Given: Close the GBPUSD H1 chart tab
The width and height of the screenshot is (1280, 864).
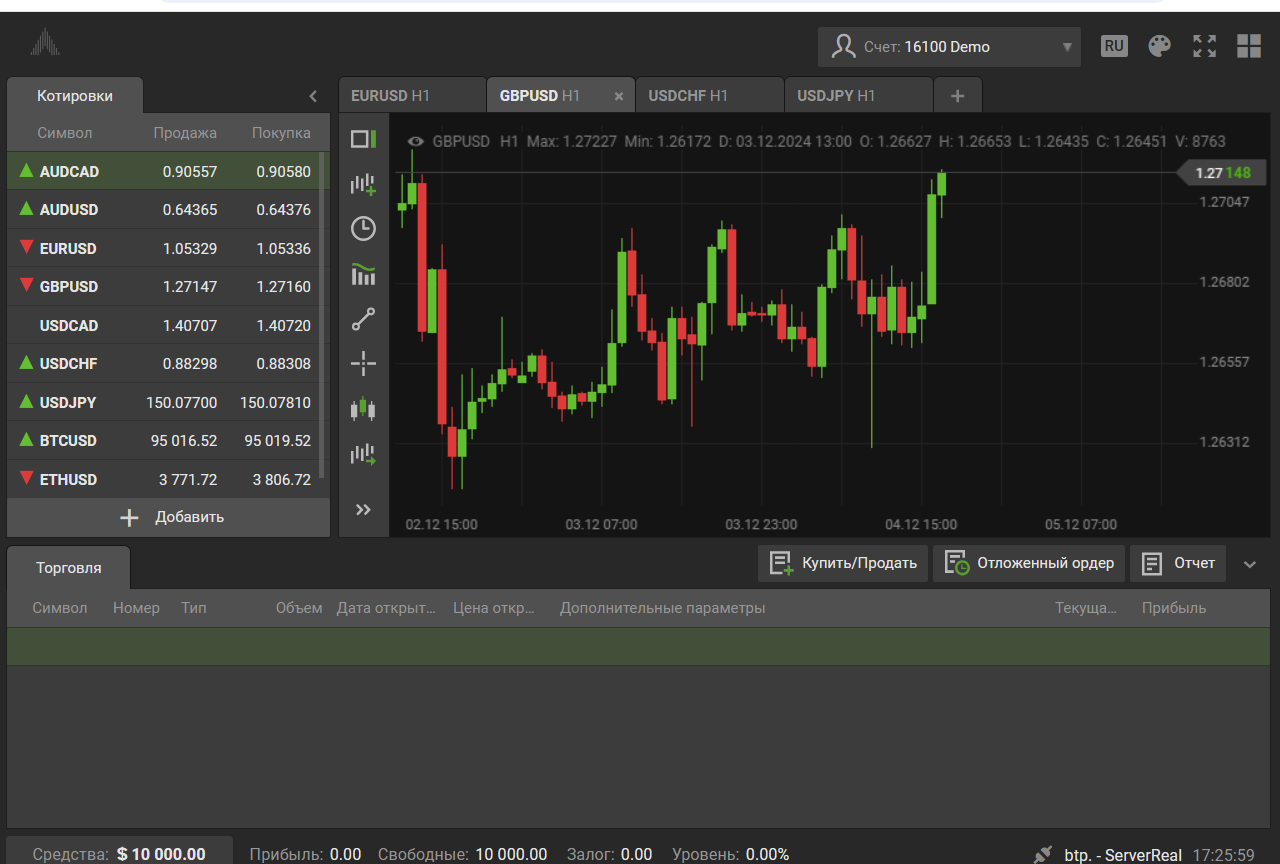Looking at the screenshot, I should click(x=618, y=96).
